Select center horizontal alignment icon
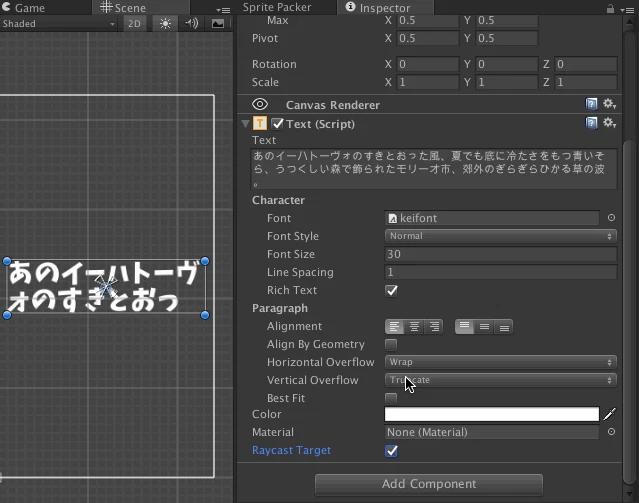 click(414, 327)
